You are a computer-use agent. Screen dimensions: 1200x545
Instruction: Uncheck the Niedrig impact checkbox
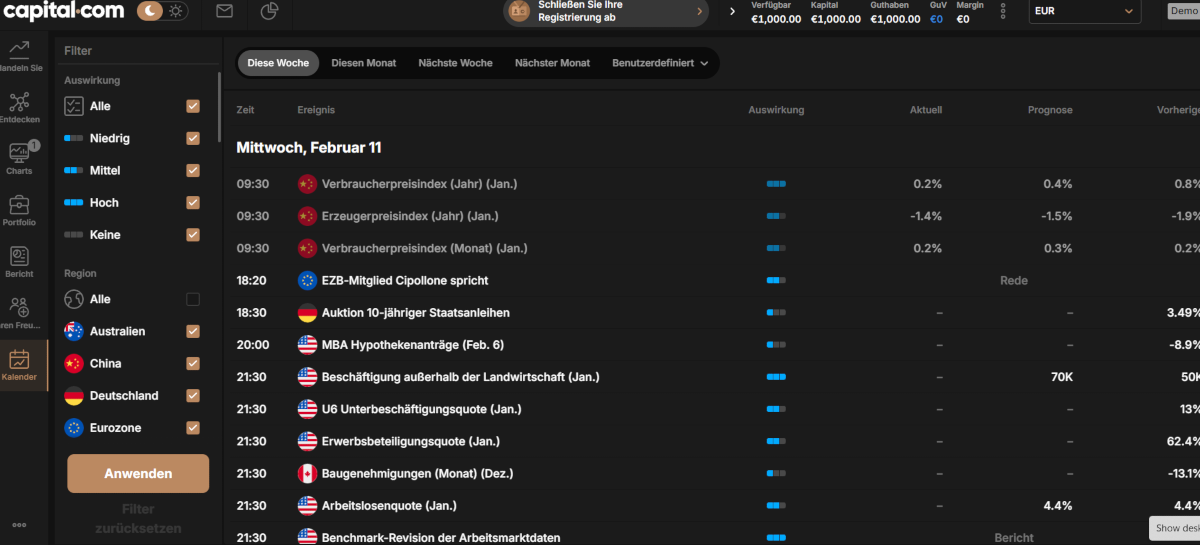click(193, 139)
